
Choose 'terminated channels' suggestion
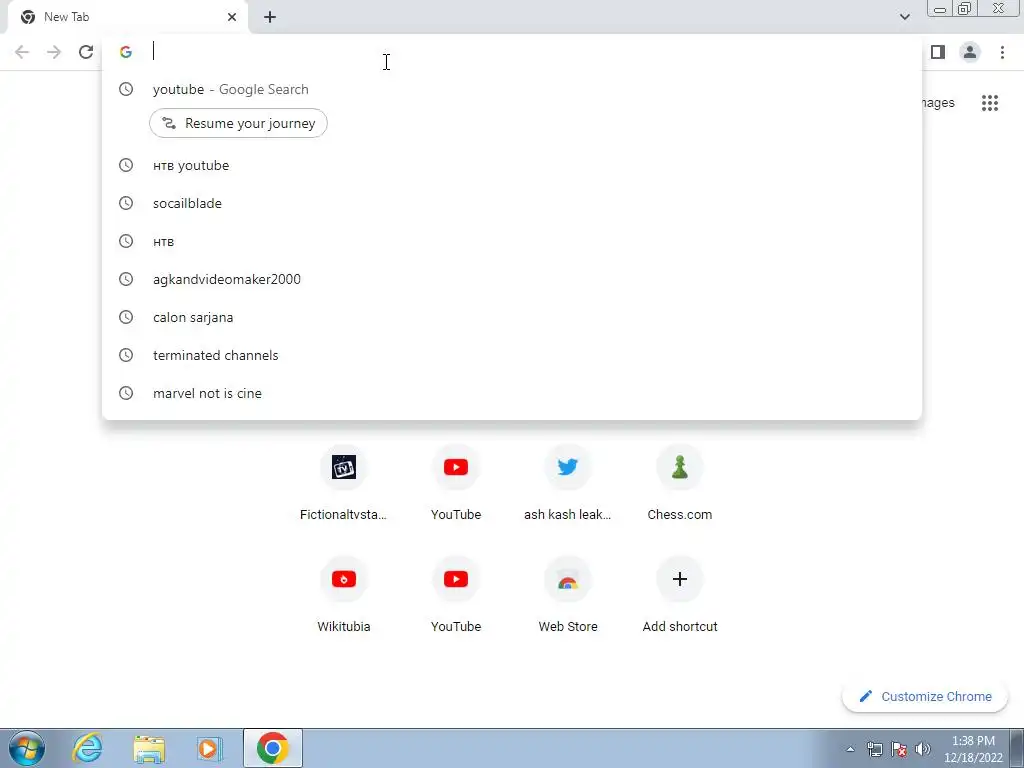(x=512, y=355)
